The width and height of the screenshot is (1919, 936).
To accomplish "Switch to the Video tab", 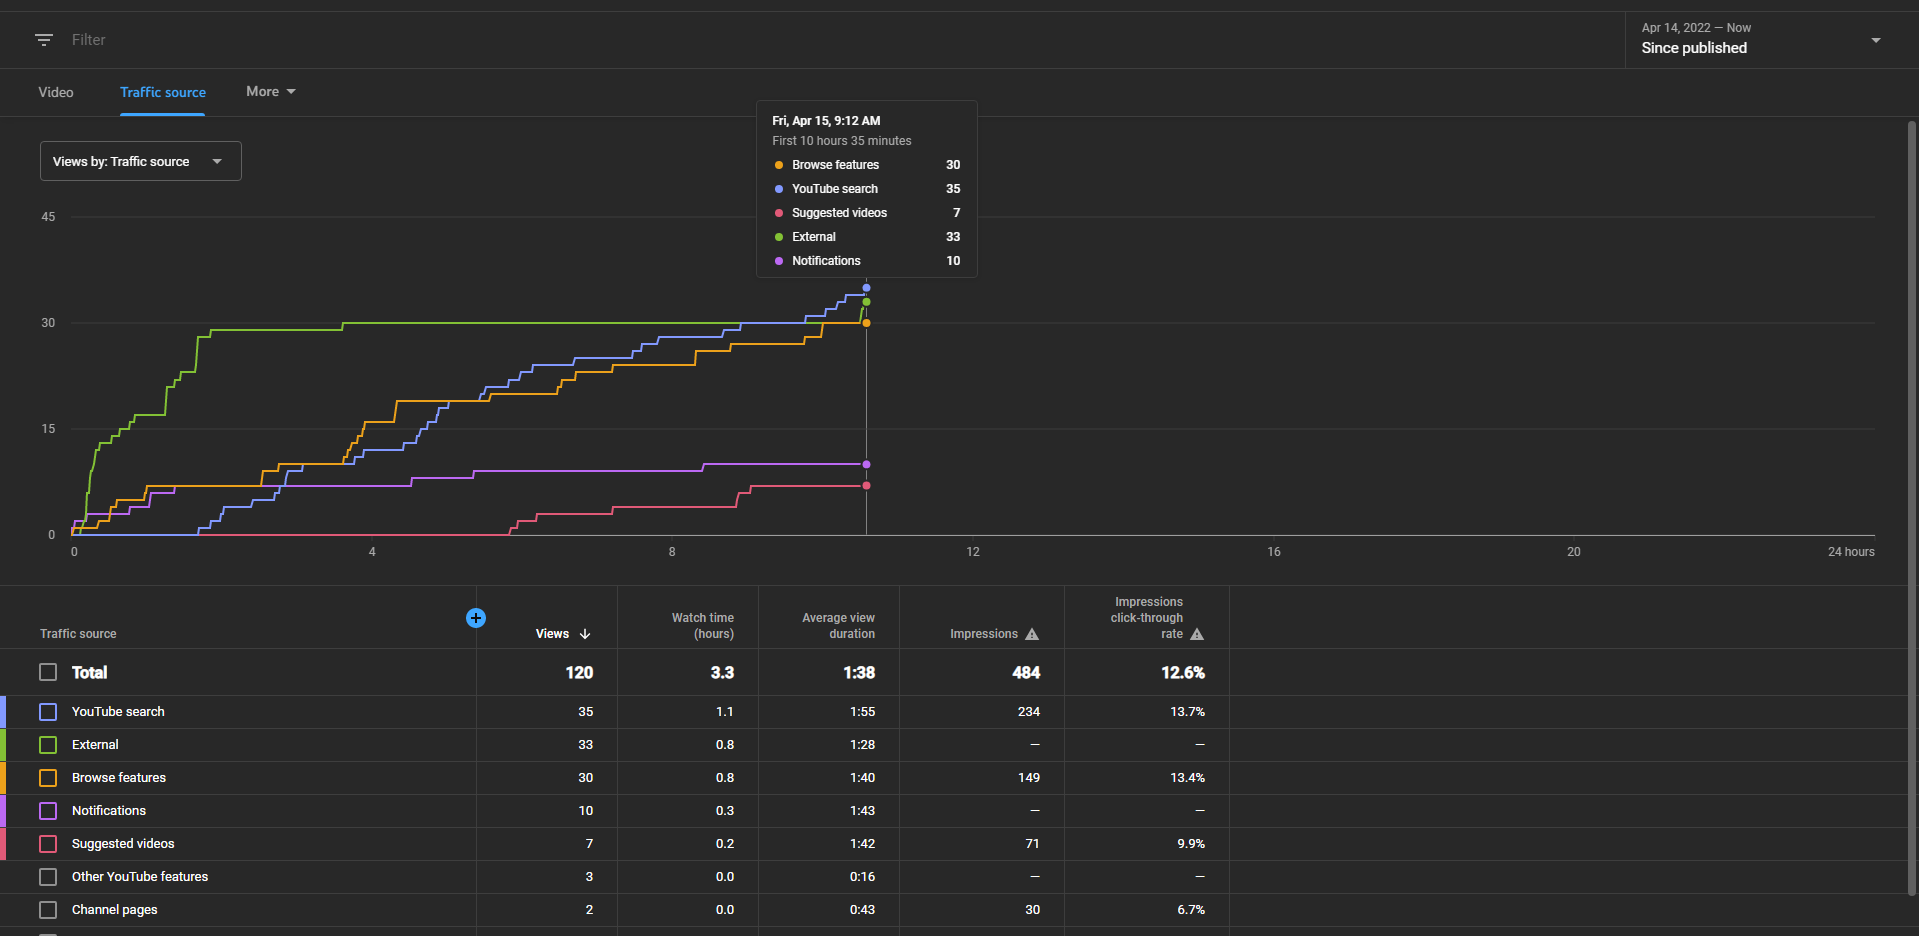I will [x=56, y=92].
